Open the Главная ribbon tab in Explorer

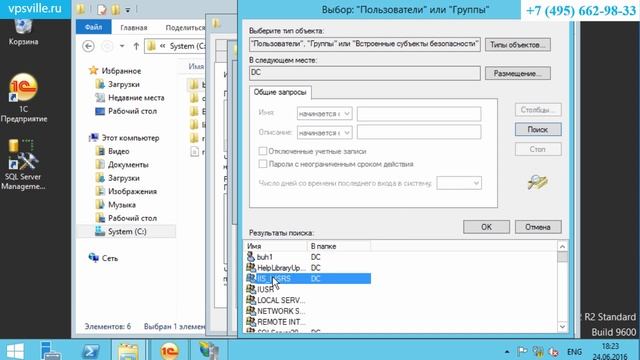tap(134, 28)
